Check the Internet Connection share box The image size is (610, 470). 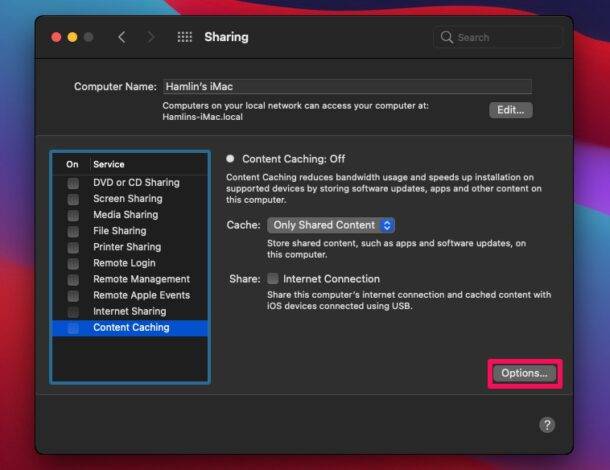click(x=273, y=279)
